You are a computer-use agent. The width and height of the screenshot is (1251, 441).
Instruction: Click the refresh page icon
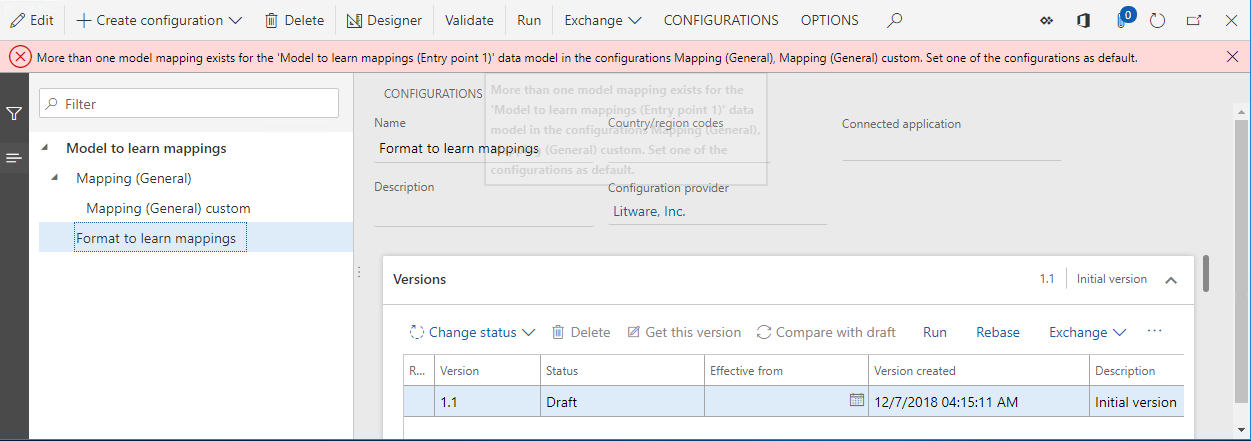(1158, 20)
